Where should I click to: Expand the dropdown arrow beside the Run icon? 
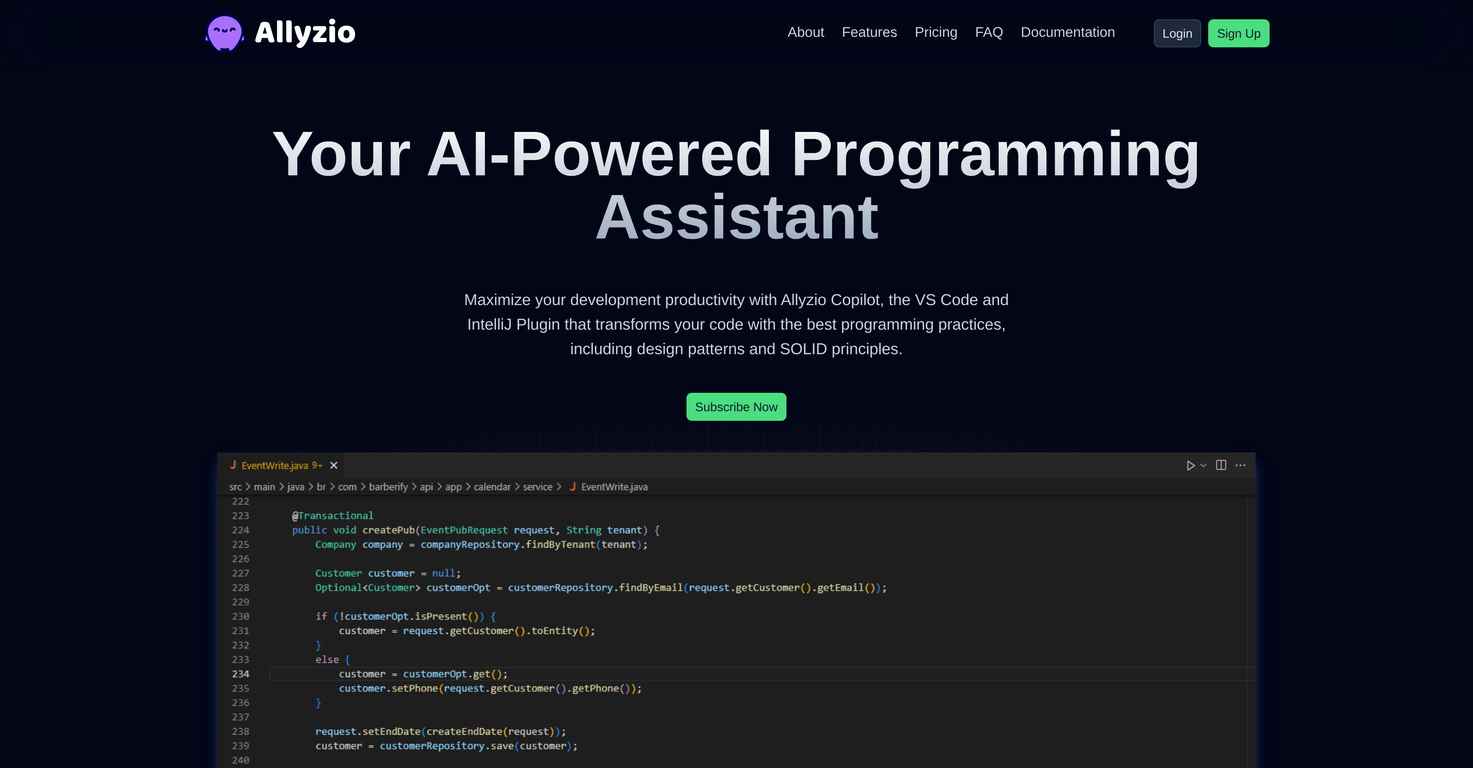click(1203, 465)
